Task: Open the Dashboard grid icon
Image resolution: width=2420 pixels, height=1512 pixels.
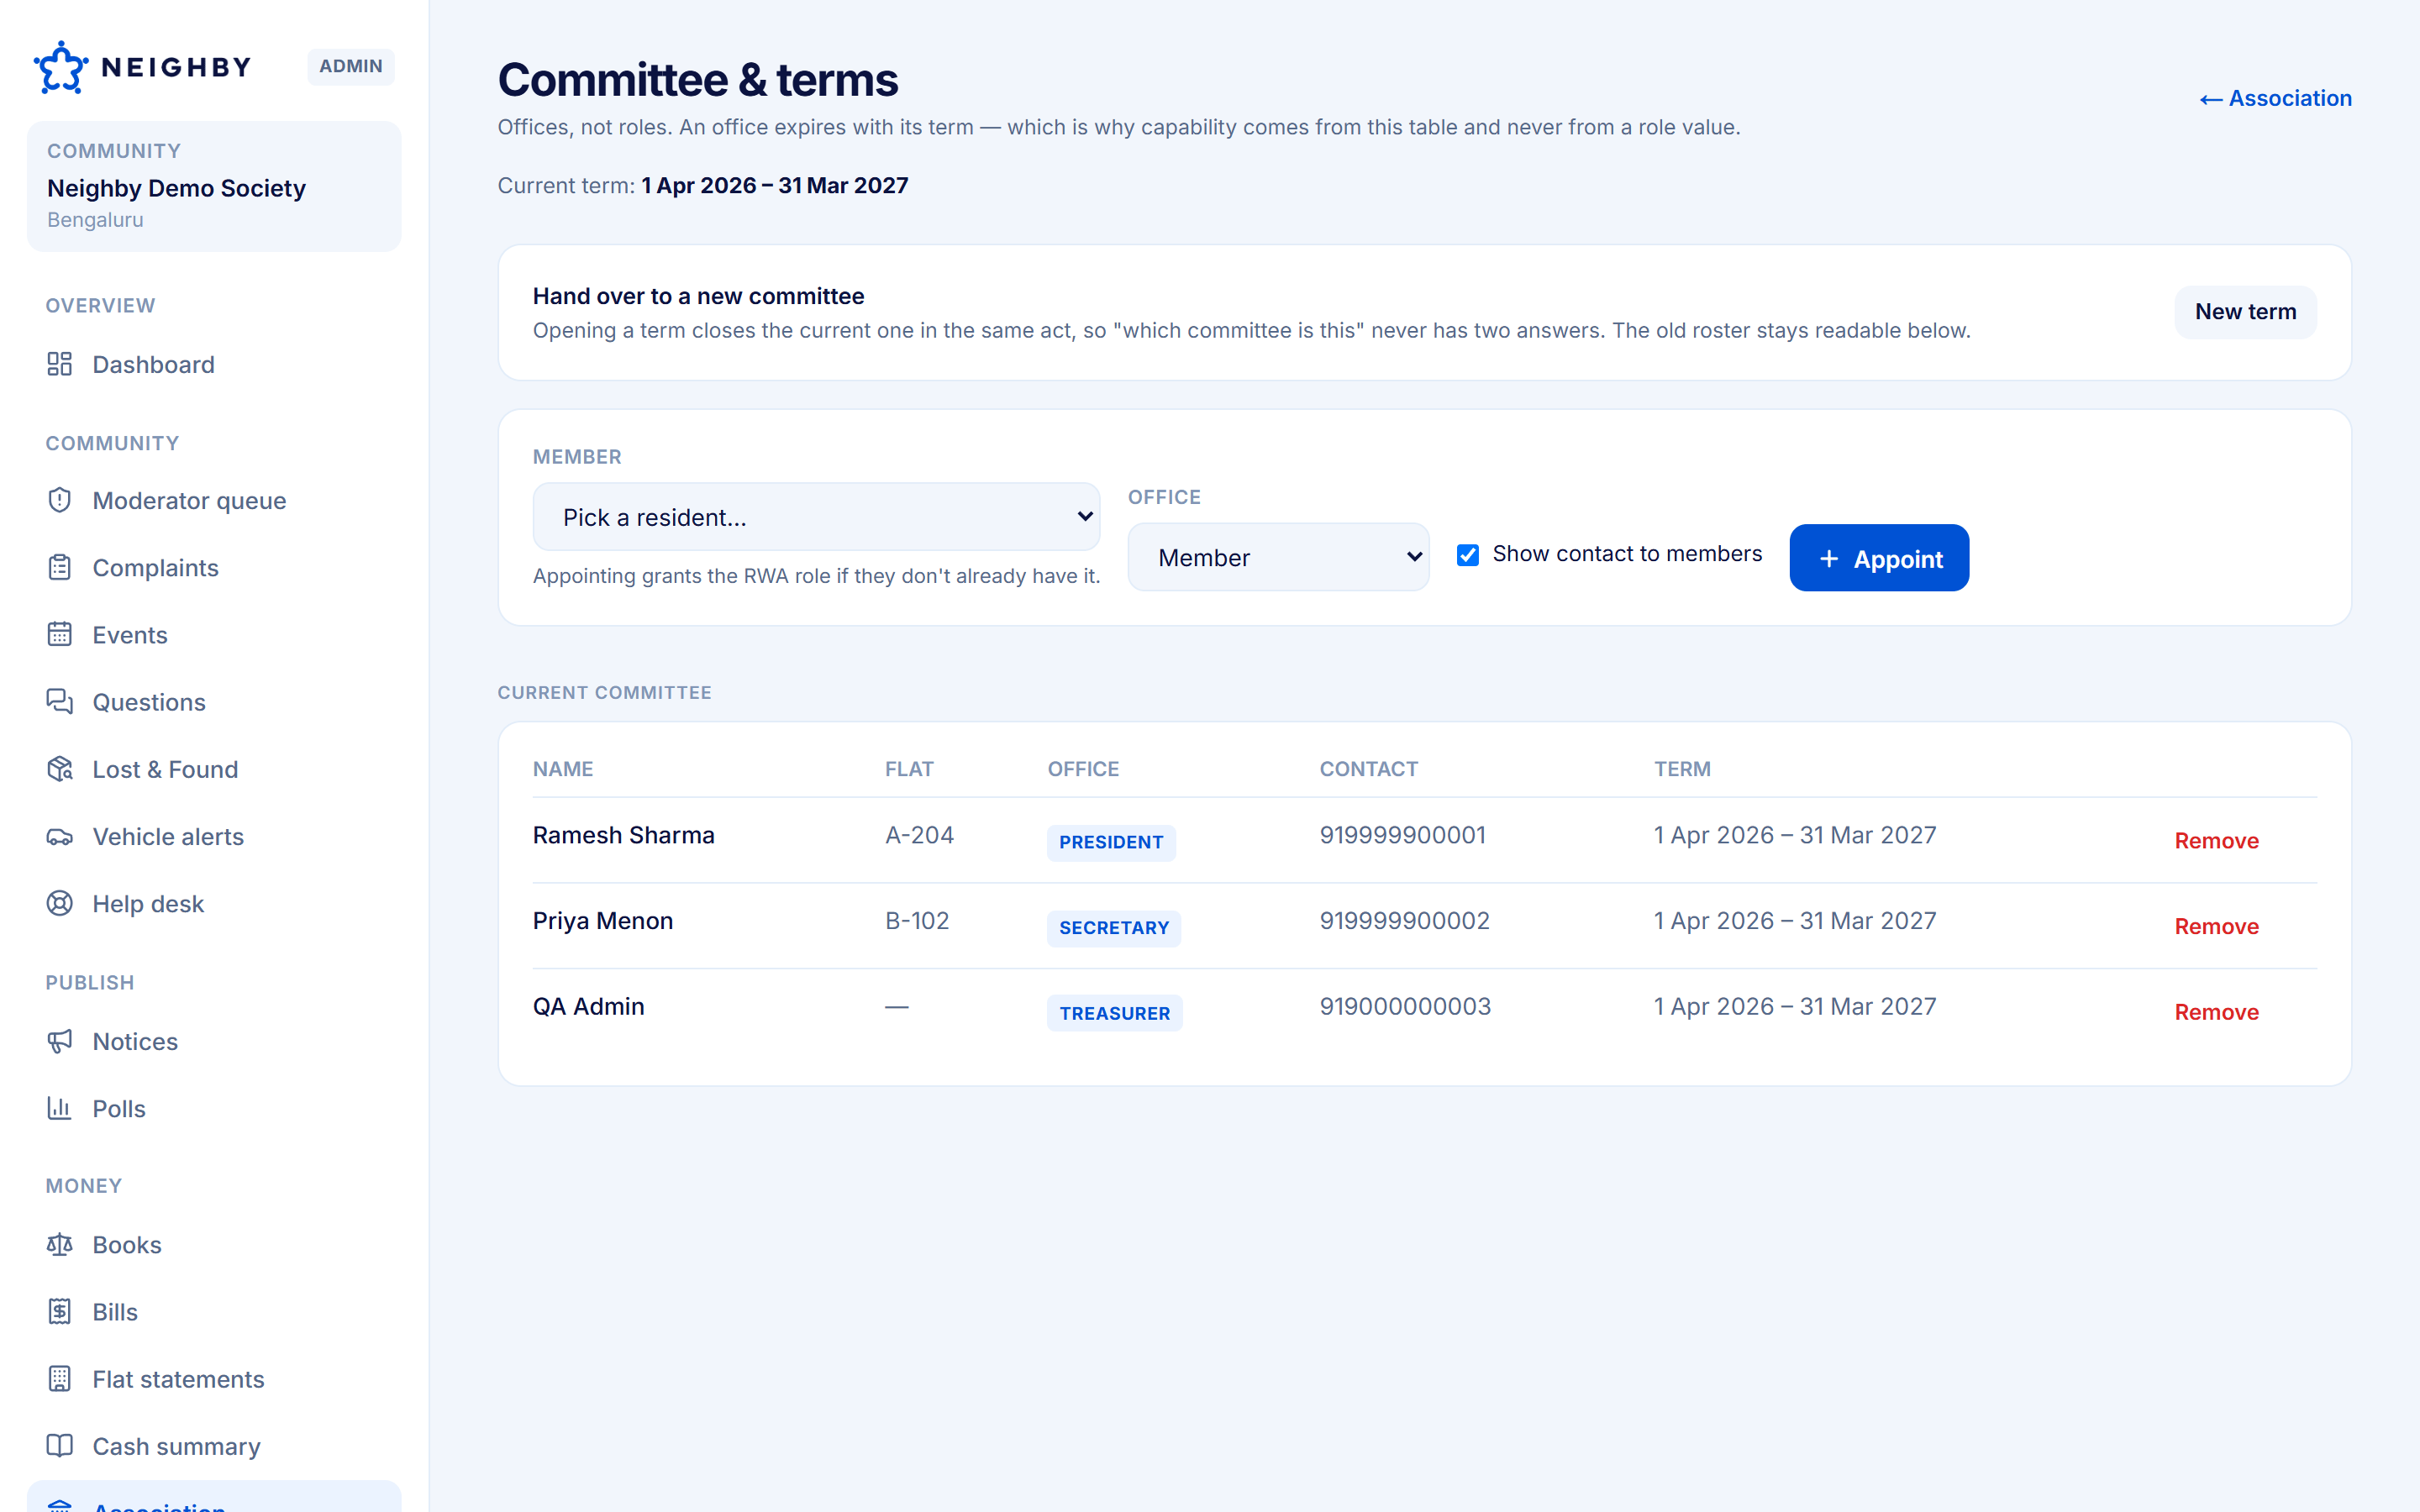Action: coord(60,364)
